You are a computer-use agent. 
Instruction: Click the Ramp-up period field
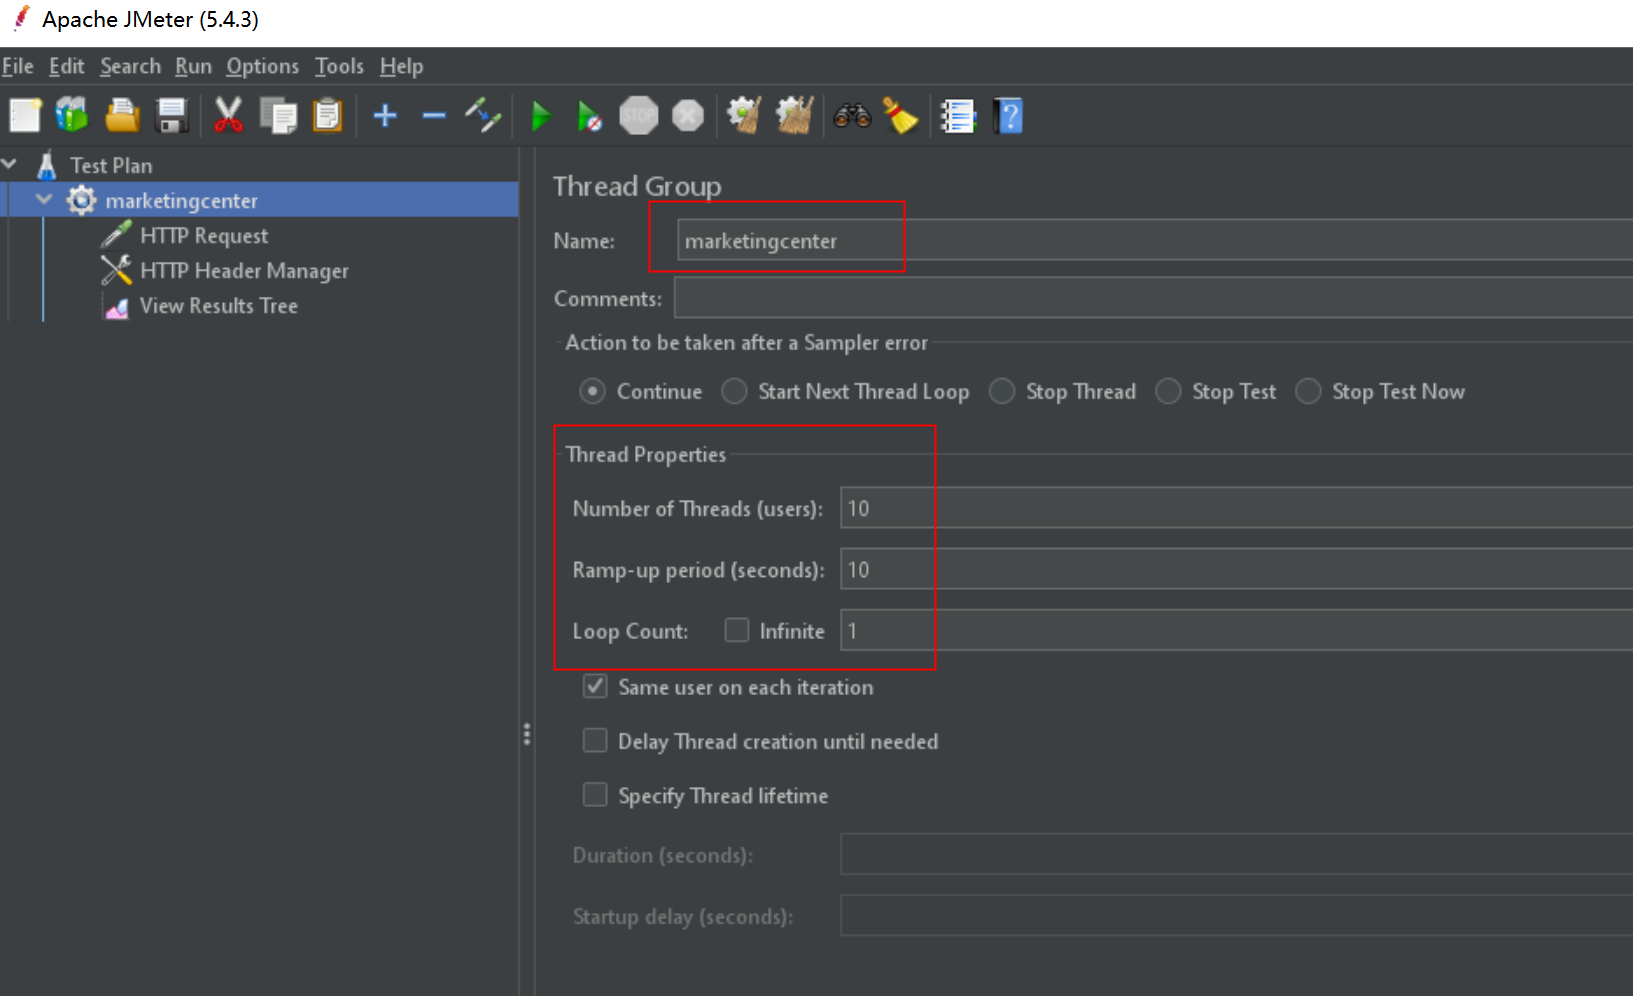tap(1237, 569)
